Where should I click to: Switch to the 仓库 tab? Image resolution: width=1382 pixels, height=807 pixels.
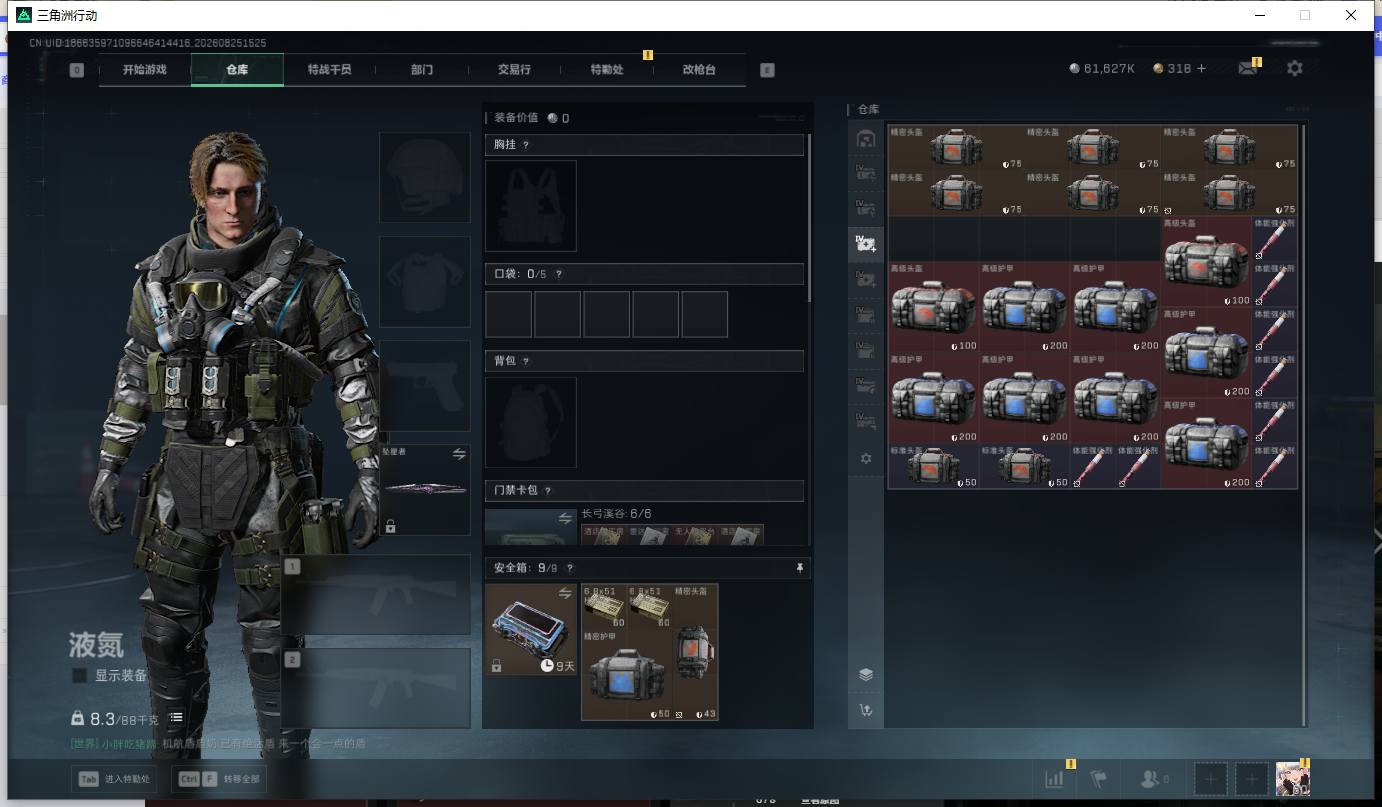click(237, 70)
